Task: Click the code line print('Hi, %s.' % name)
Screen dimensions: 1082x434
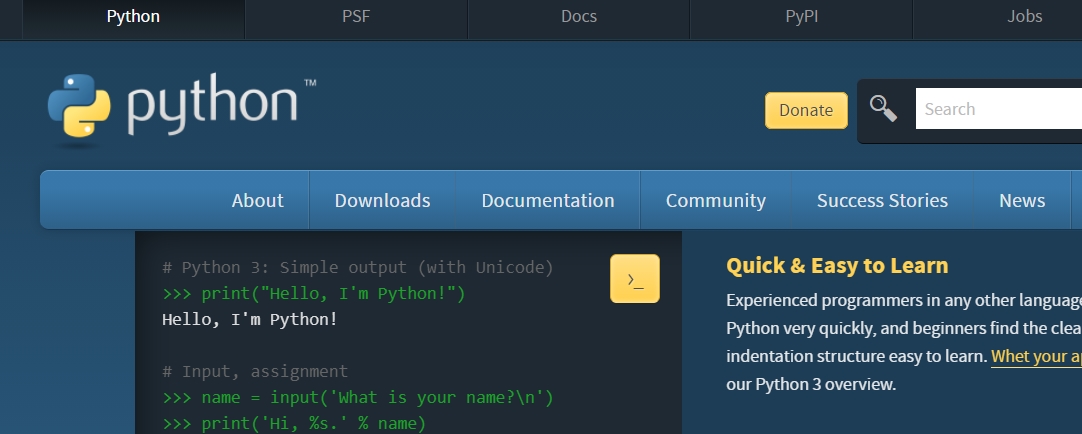Action: tap(294, 423)
